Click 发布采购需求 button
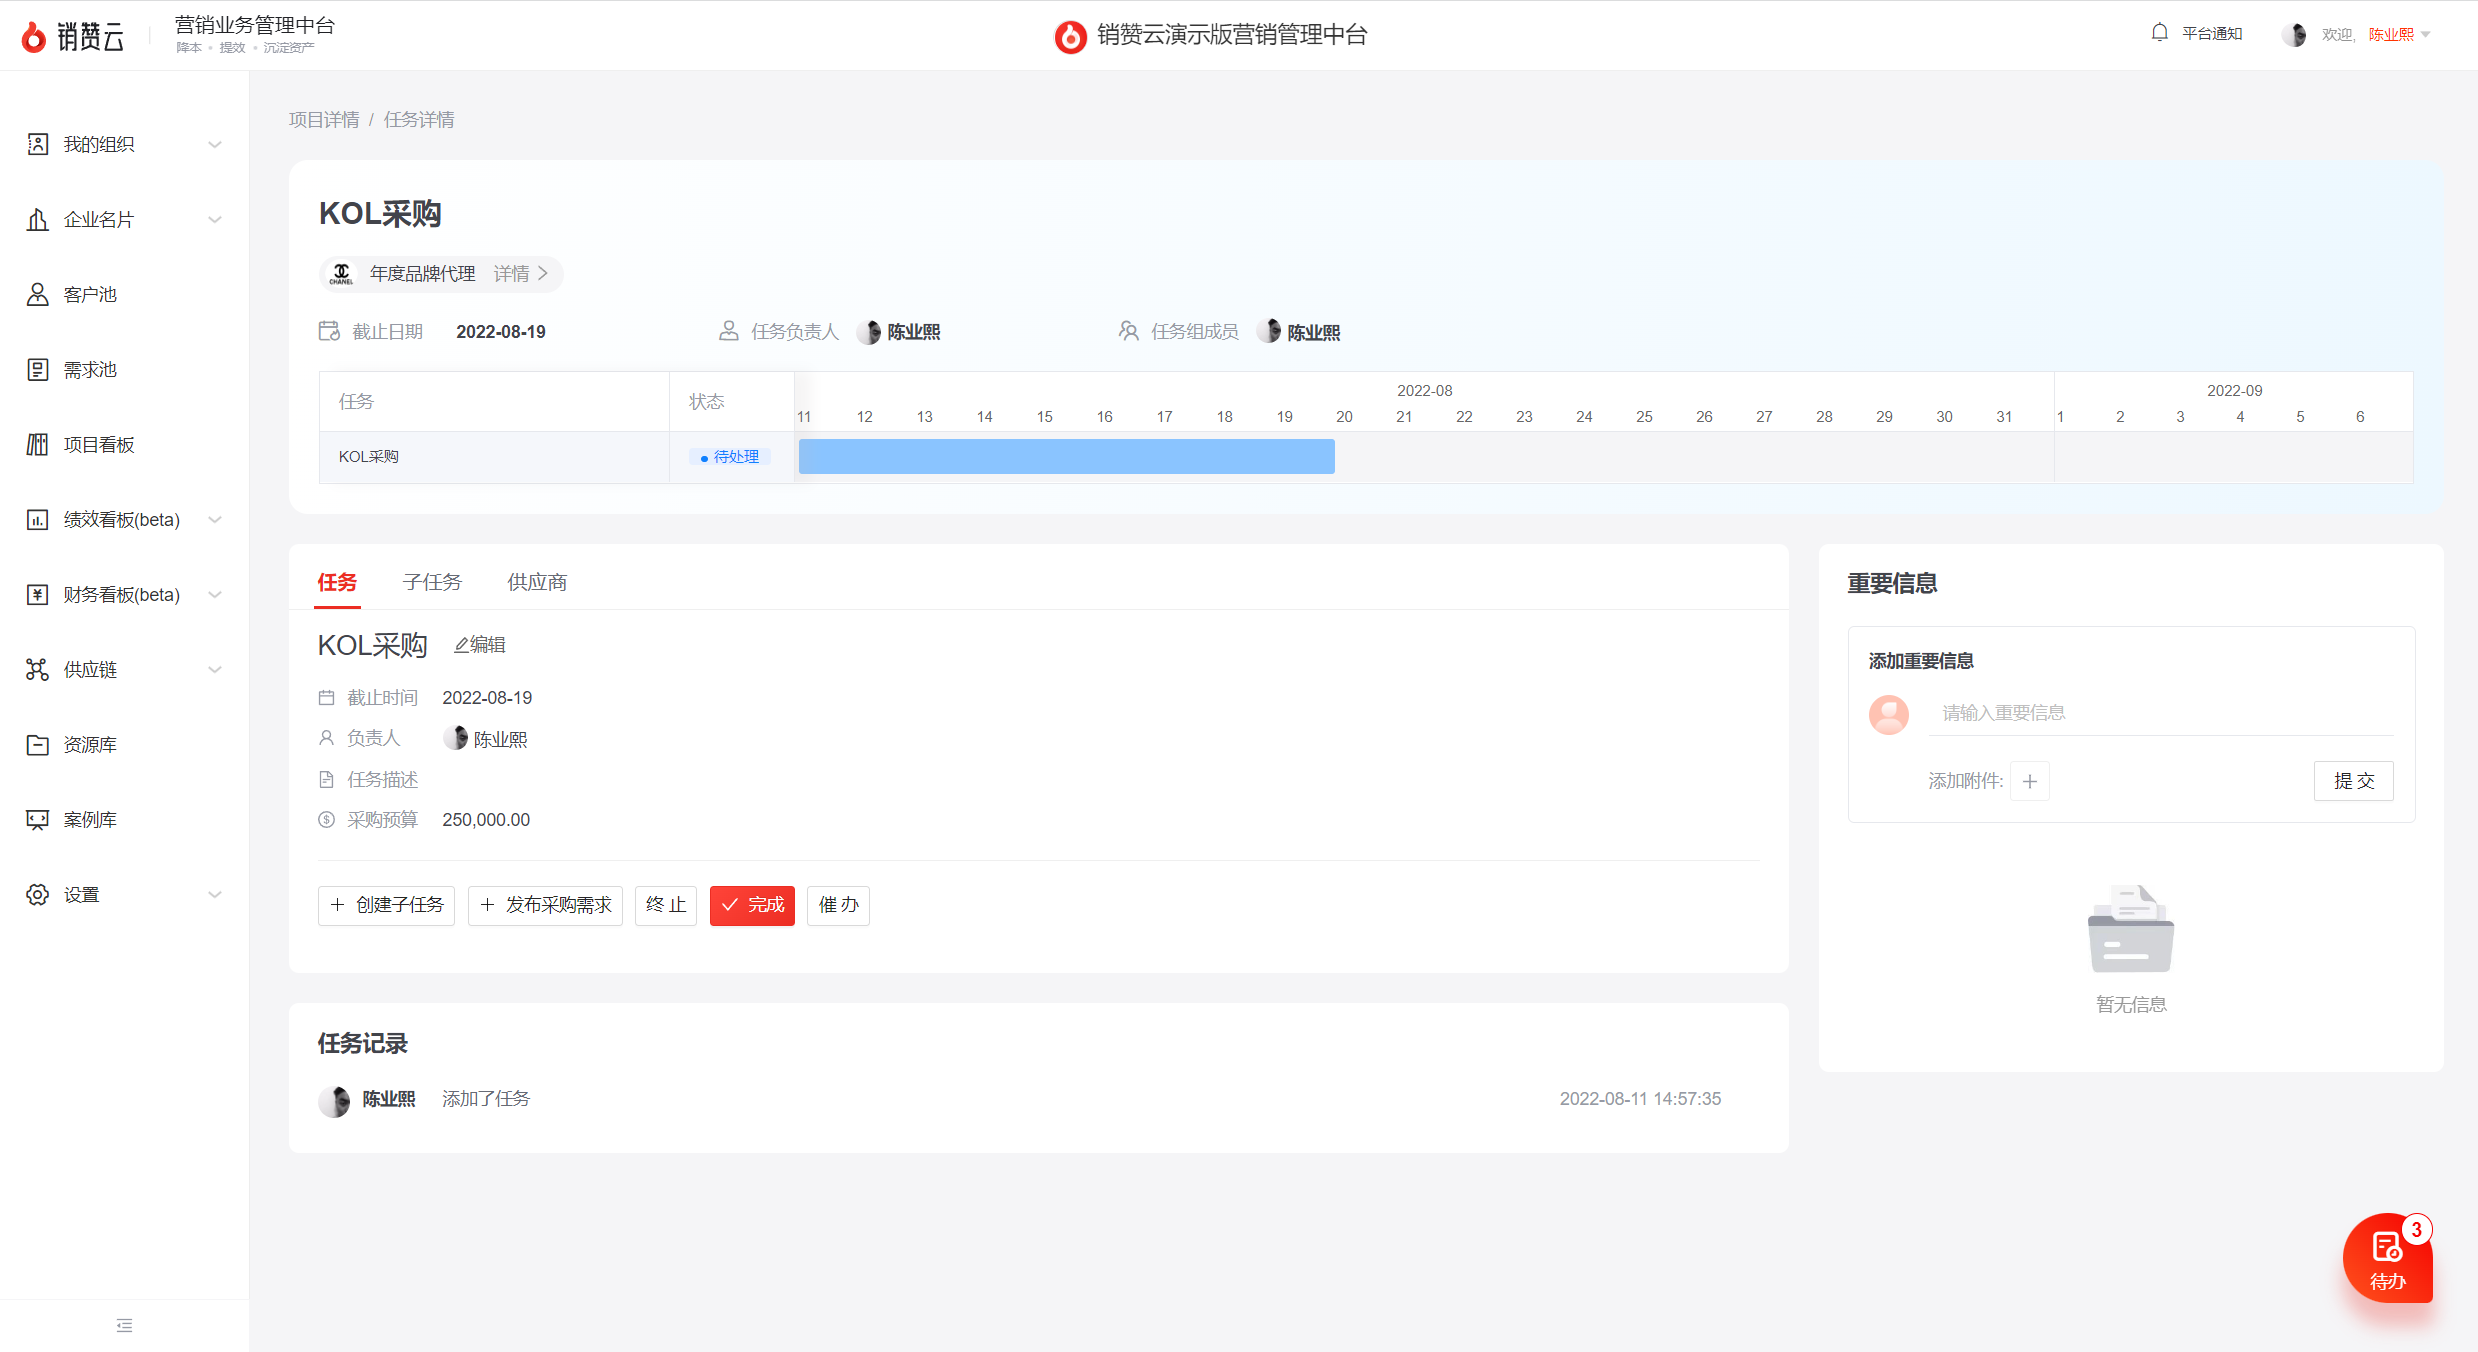 click(x=545, y=905)
